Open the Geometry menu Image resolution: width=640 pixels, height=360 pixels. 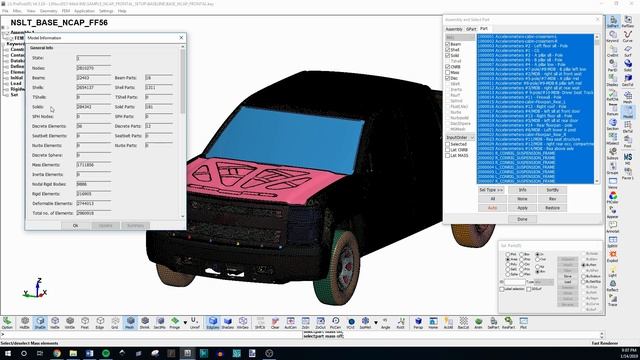[x=49, y=11]
